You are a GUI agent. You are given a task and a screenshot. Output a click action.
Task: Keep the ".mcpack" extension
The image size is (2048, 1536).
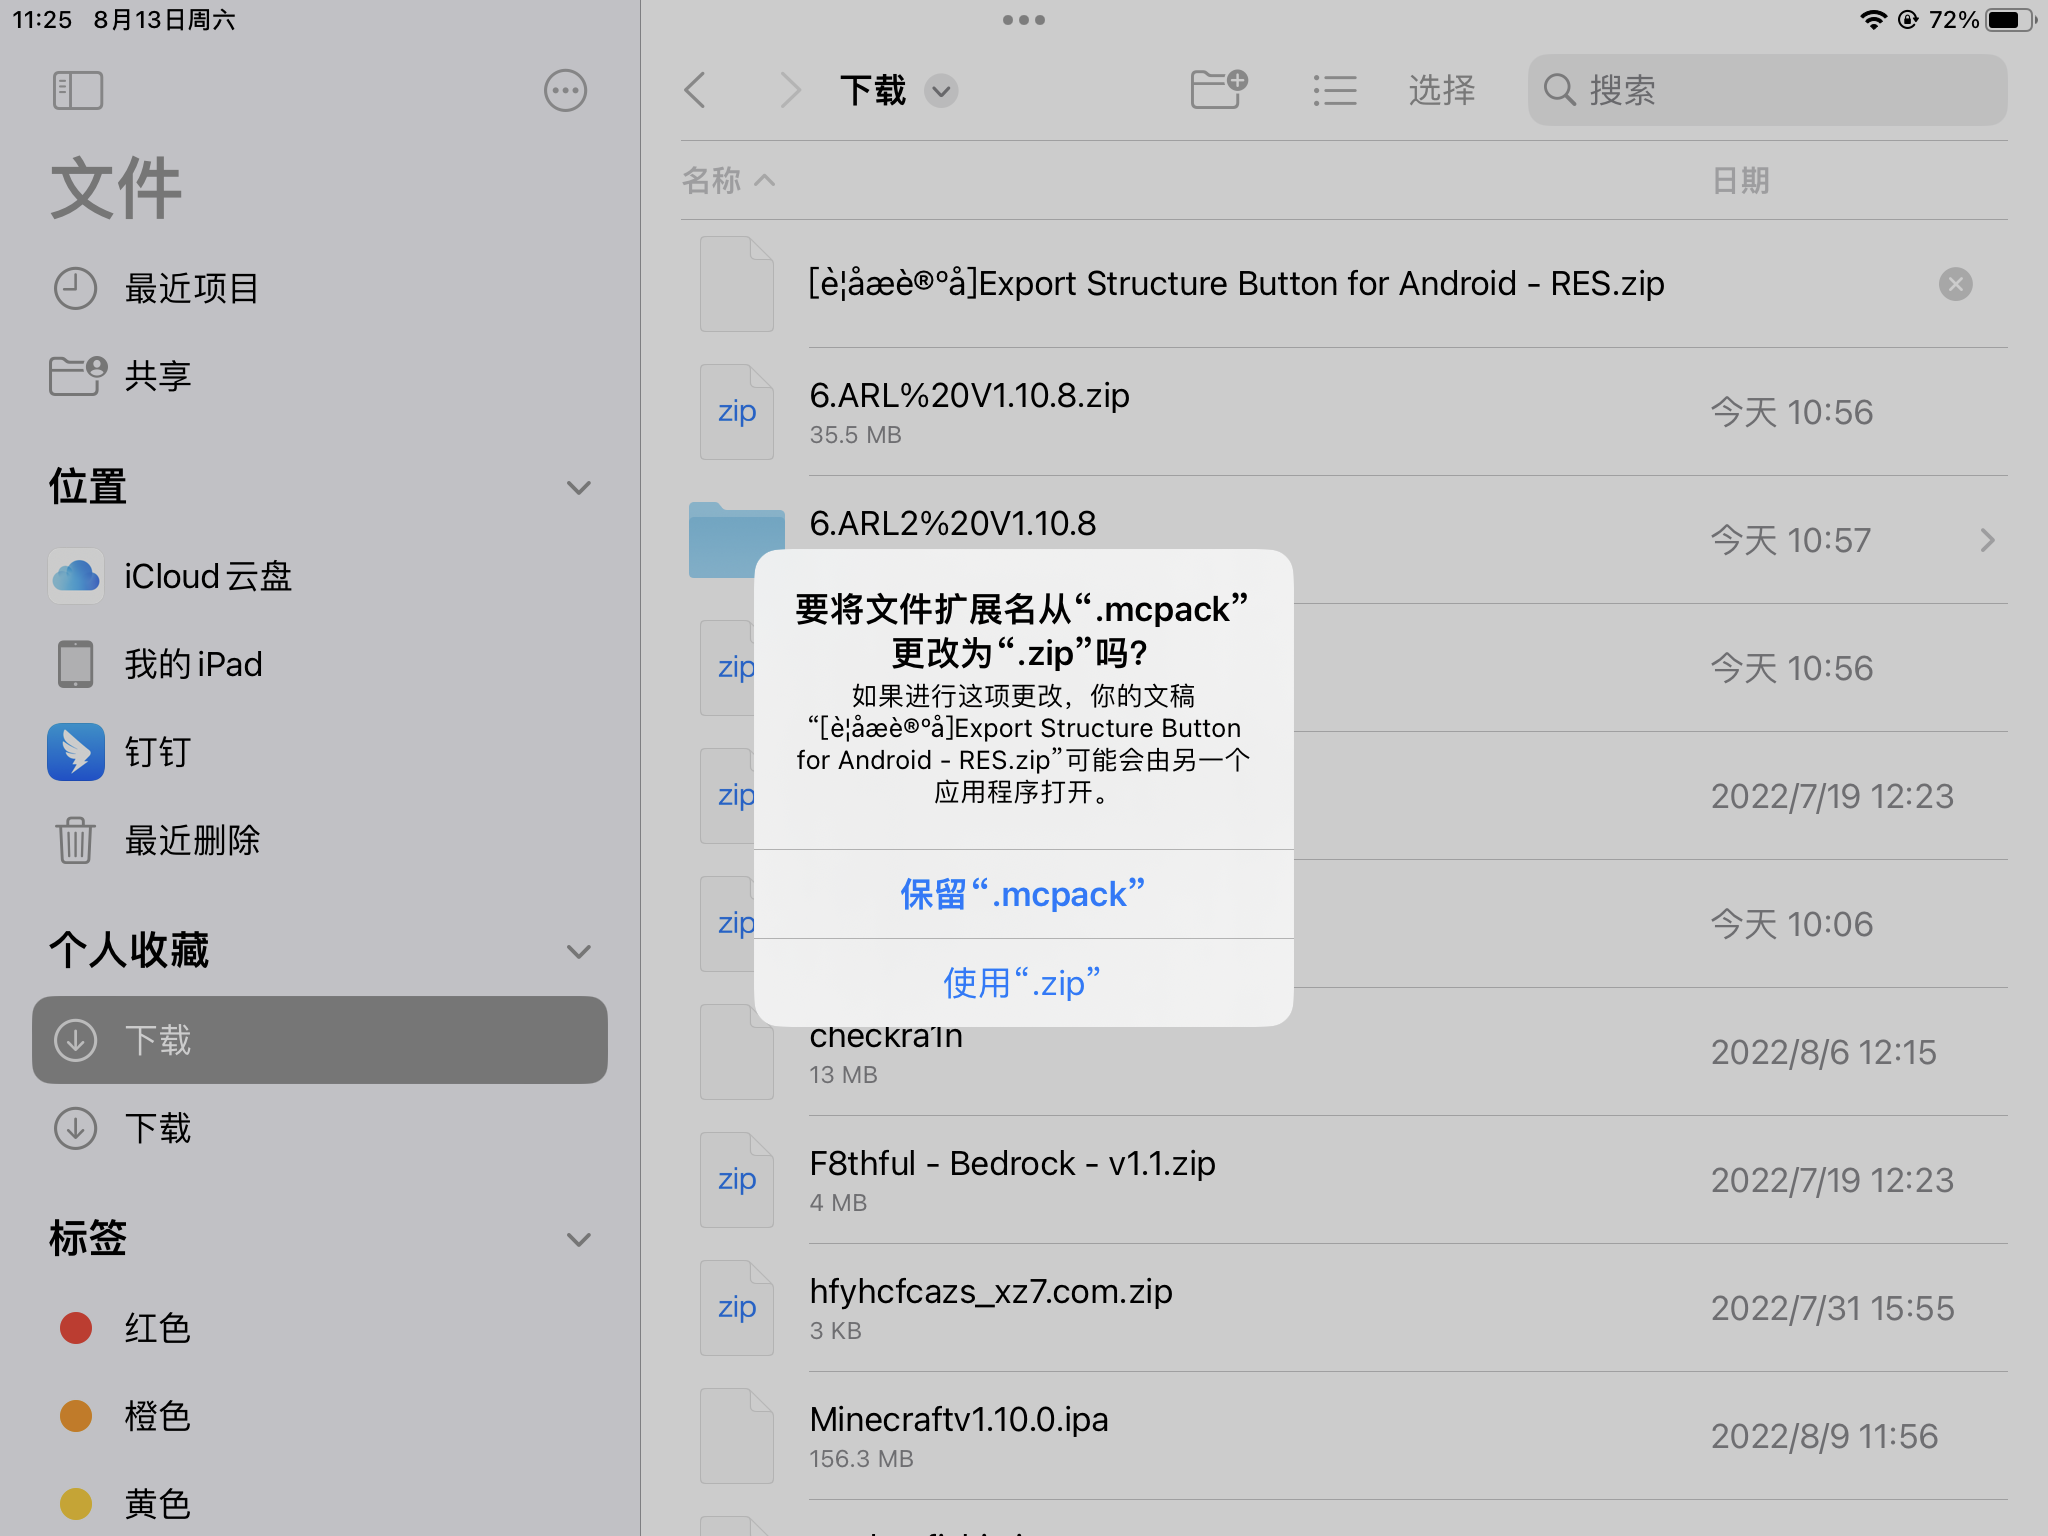1024,894
